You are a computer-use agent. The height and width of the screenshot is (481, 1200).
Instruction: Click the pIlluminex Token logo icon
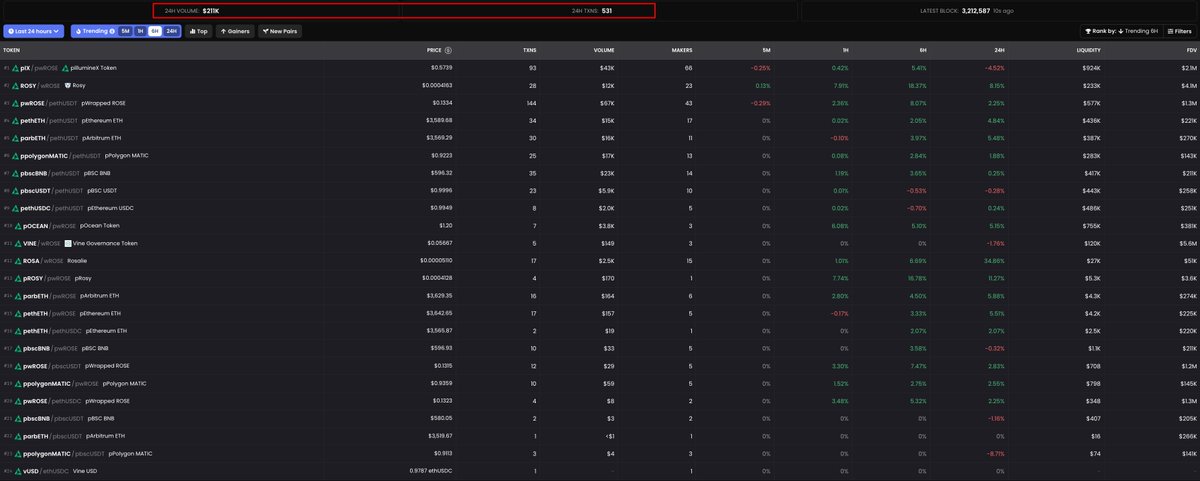tap(66, 68)
